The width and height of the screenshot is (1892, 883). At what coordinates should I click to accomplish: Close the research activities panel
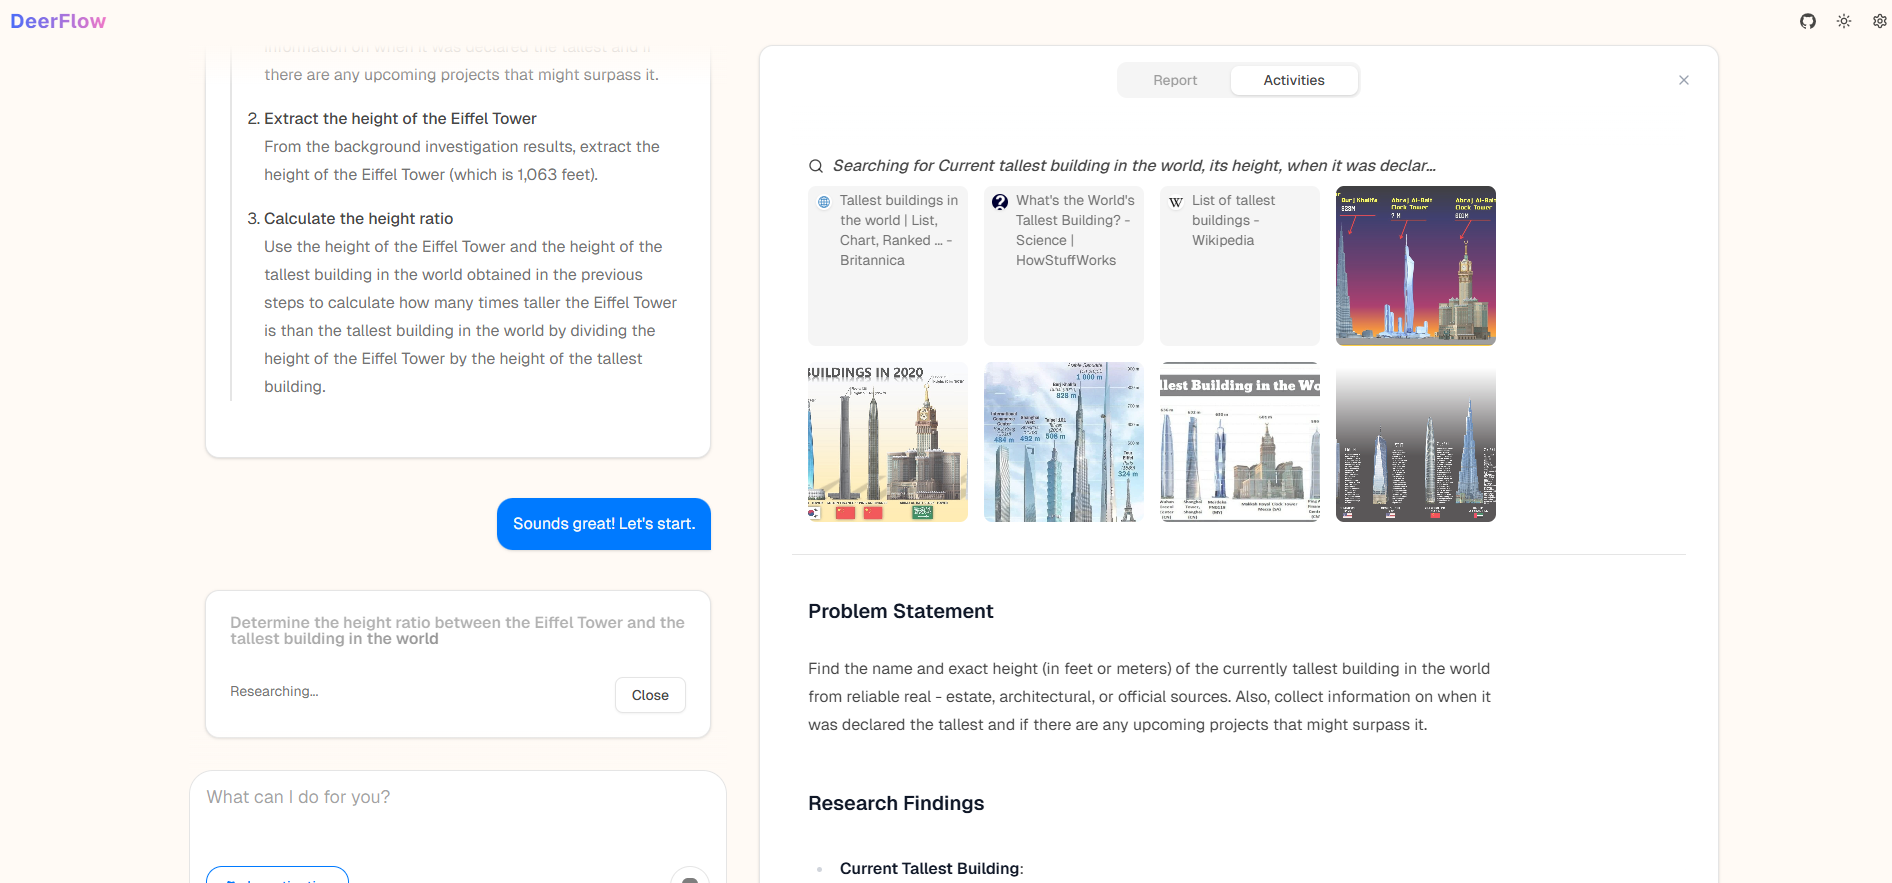coord(1684,80)
